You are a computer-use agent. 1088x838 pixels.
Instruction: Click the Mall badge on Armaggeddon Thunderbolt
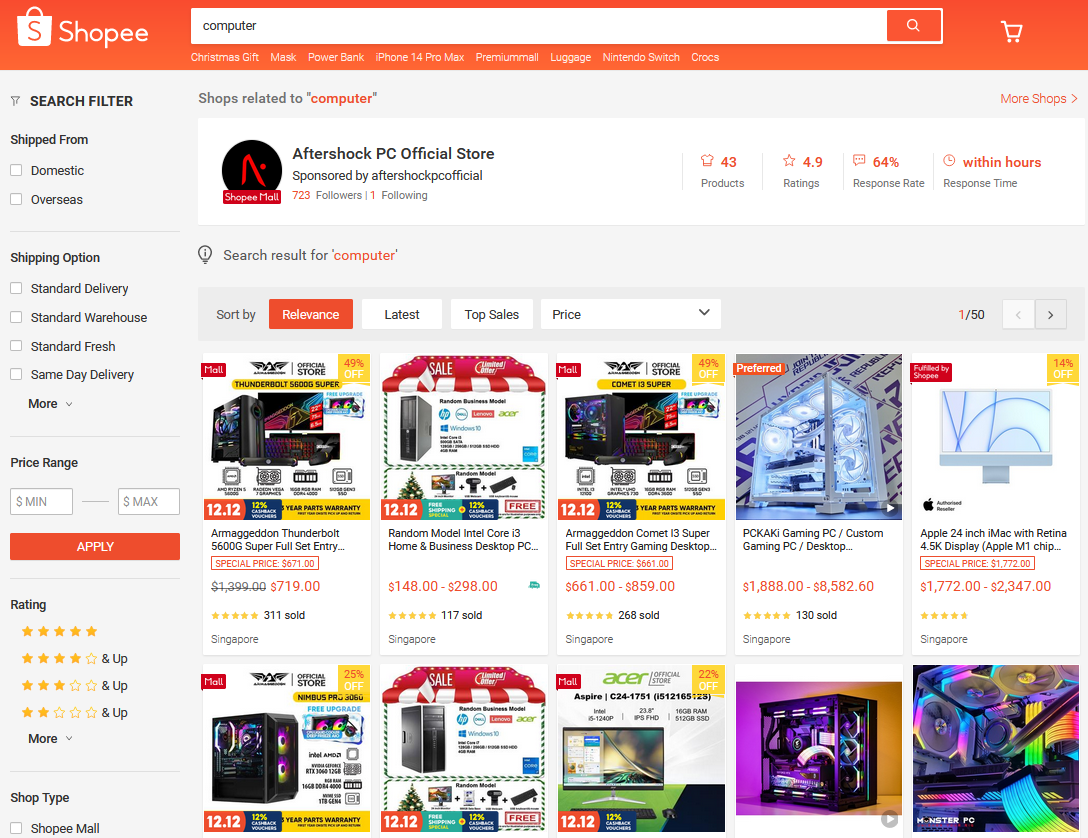point(214,370)
